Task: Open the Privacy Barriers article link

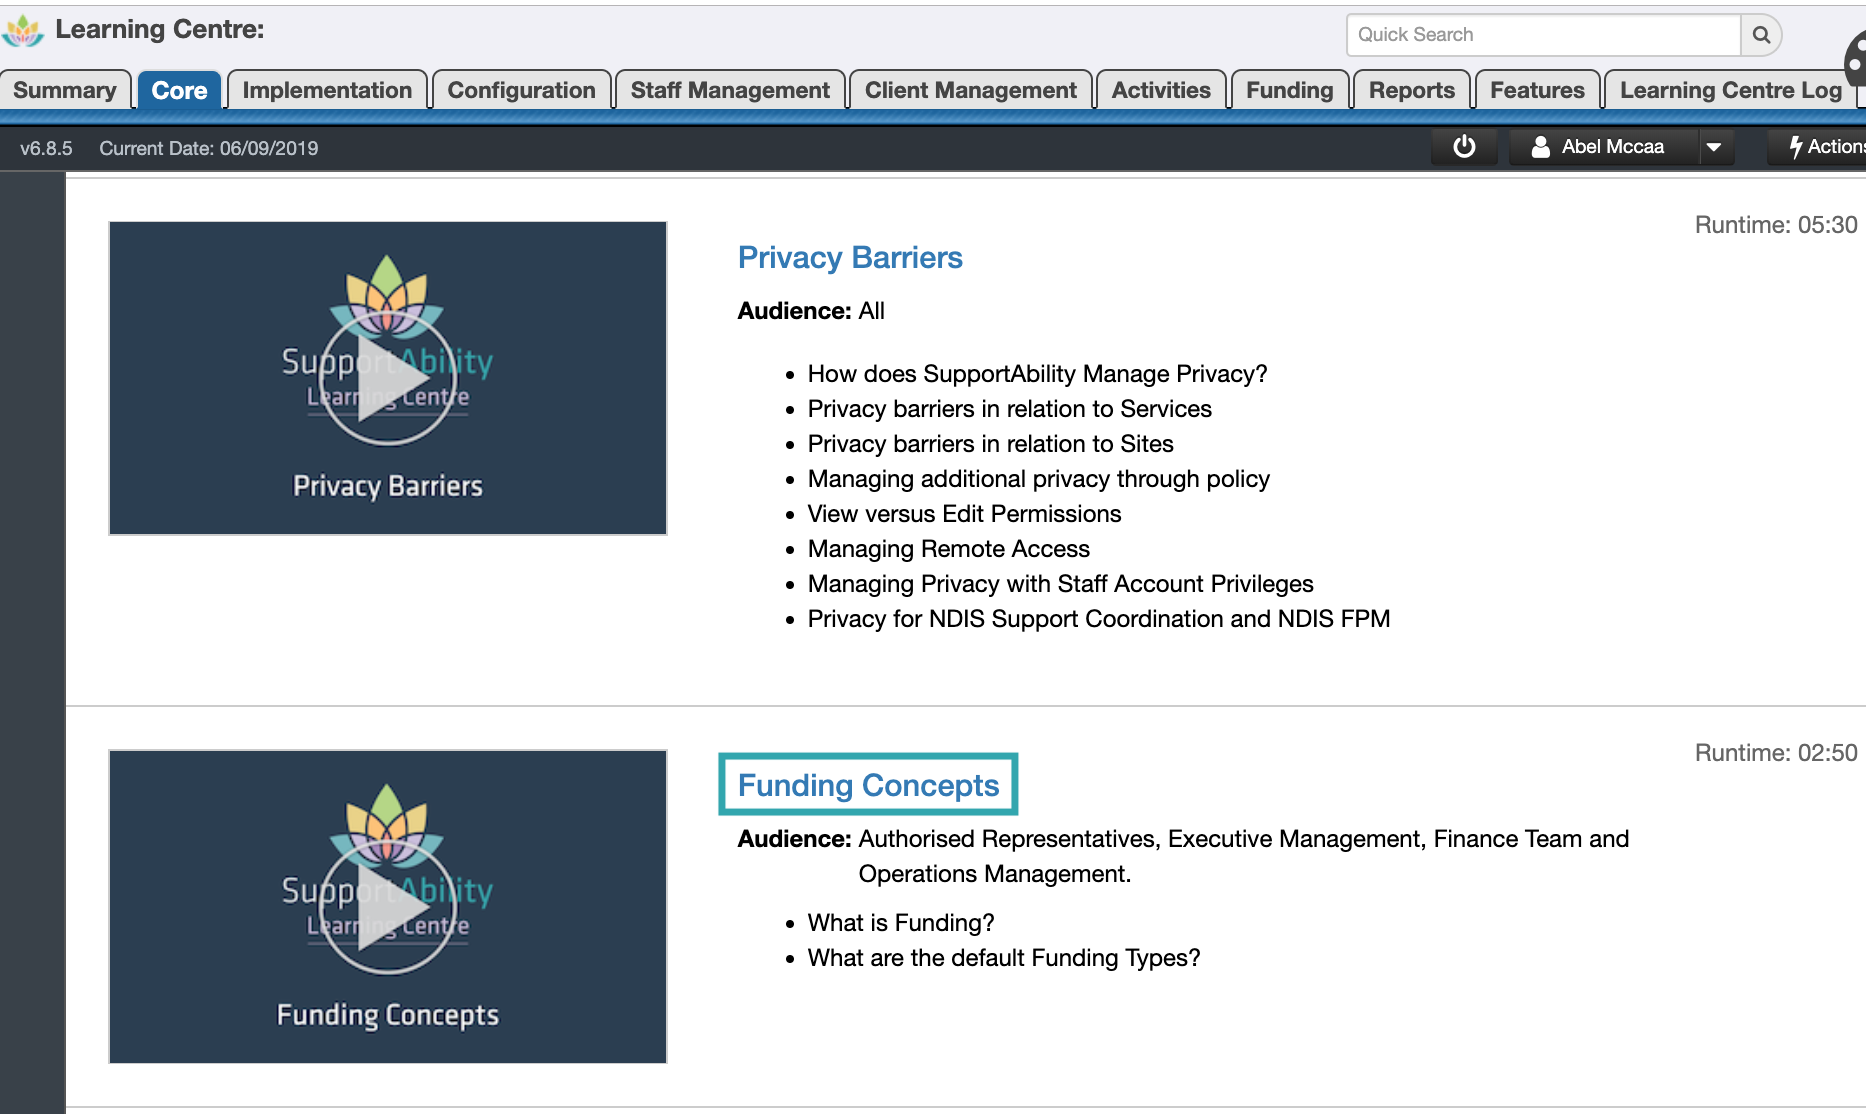Action: click(x=850, y=257)
